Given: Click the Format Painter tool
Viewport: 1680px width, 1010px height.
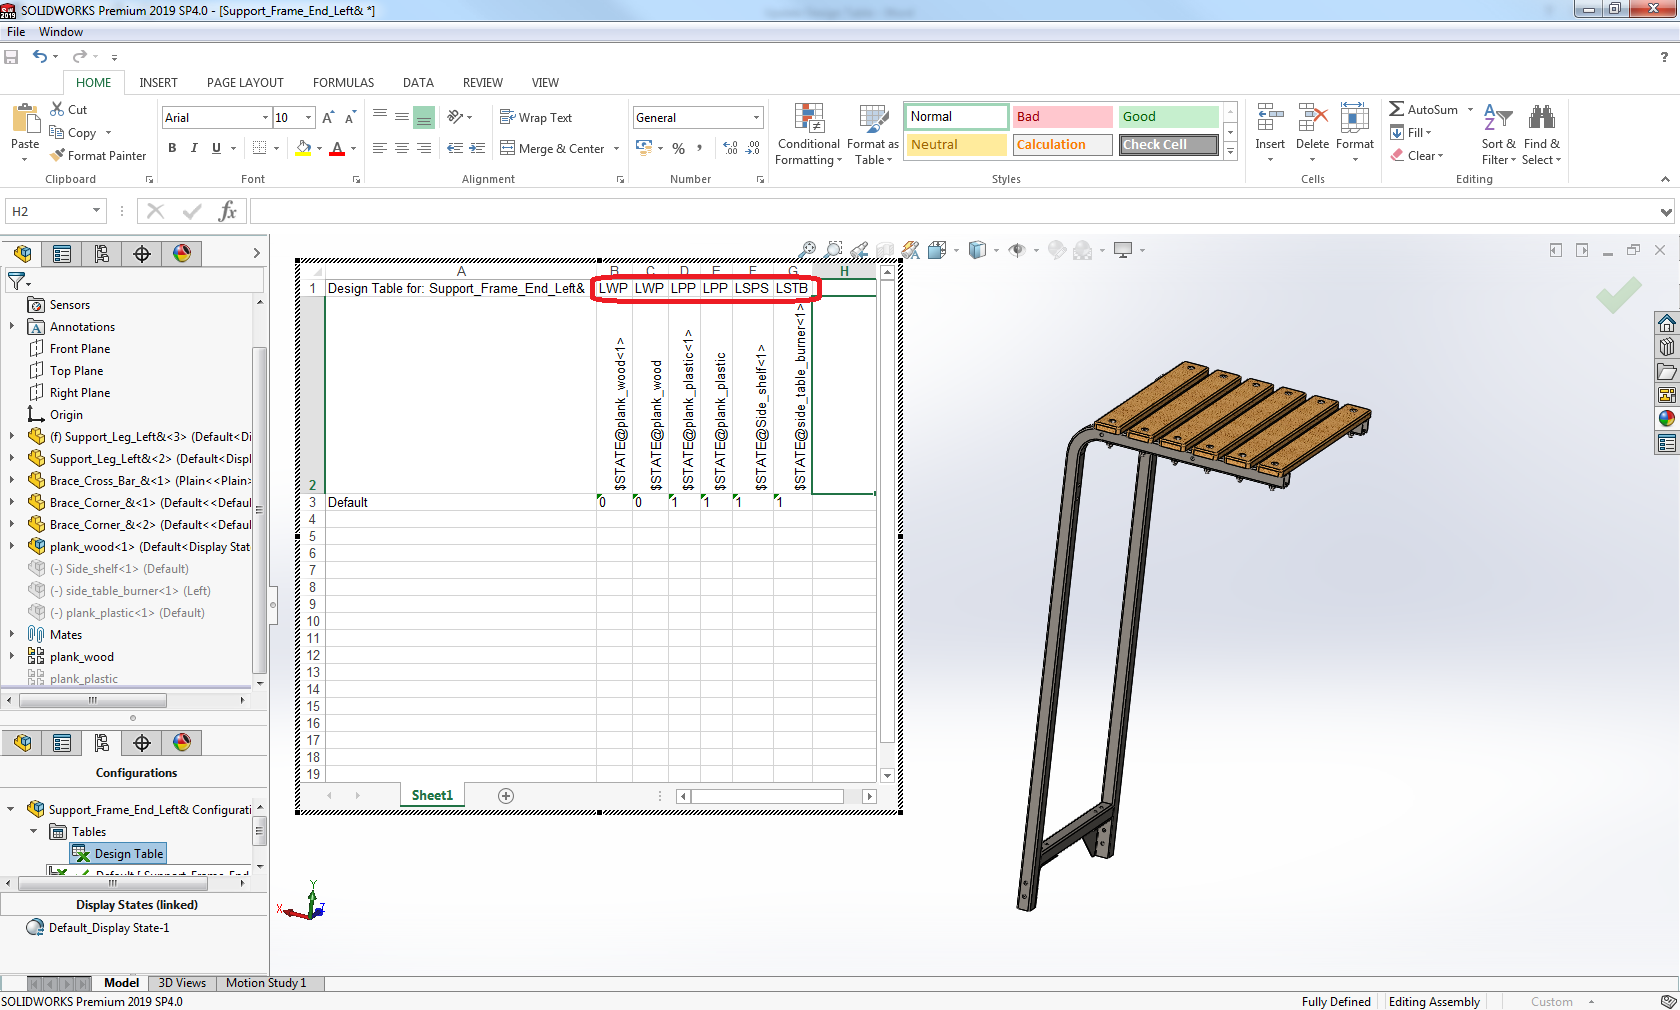Looking at the screenshot, I should (x=99, y=156).
